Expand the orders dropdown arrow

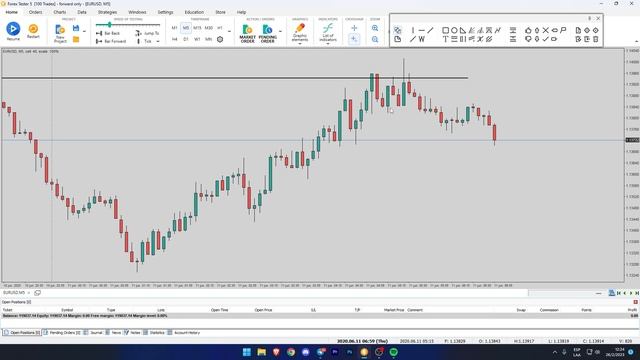[x=280, y=31]
